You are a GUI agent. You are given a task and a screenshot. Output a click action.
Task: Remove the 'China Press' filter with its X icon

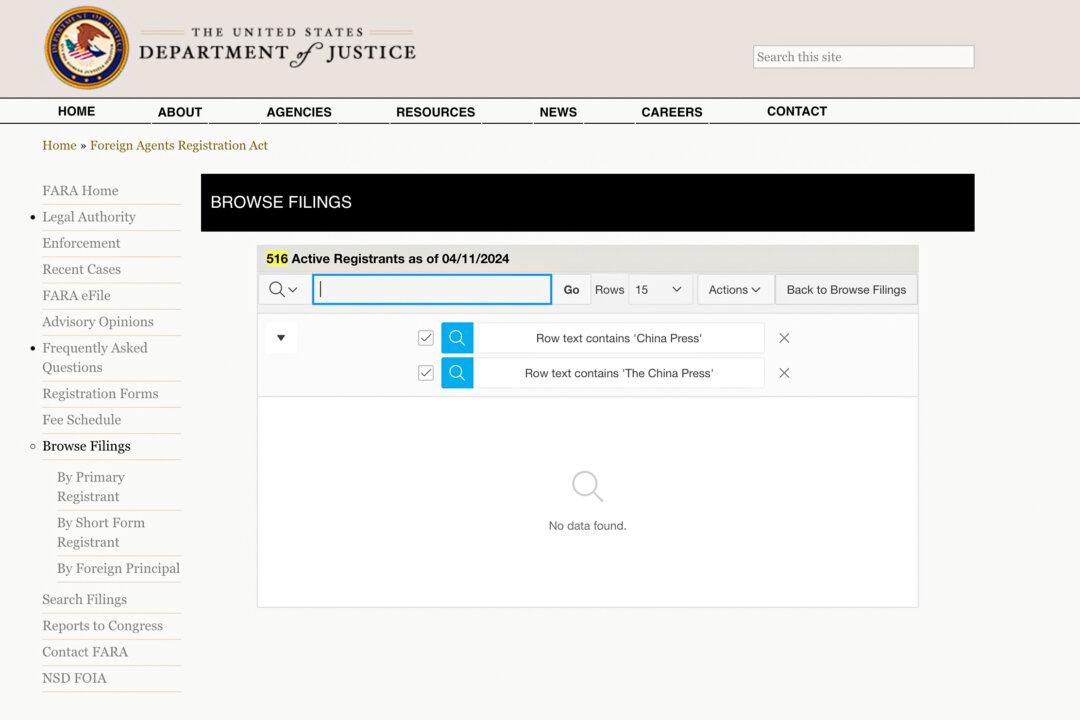784,337
